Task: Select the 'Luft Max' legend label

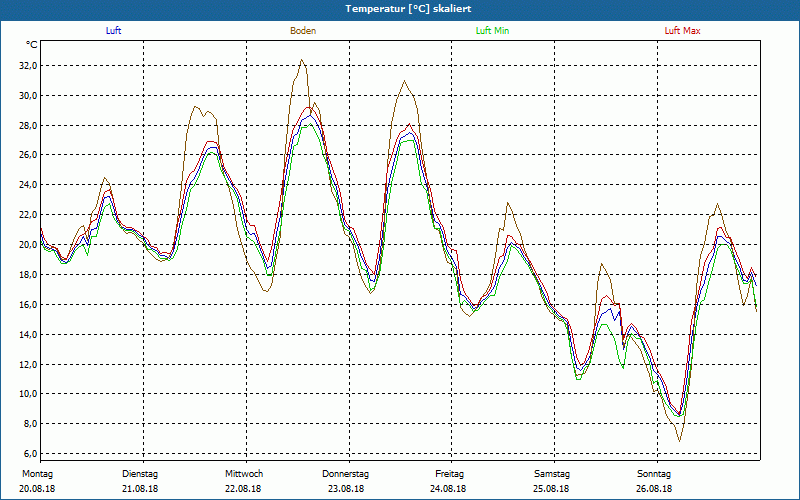Action: 683,31
